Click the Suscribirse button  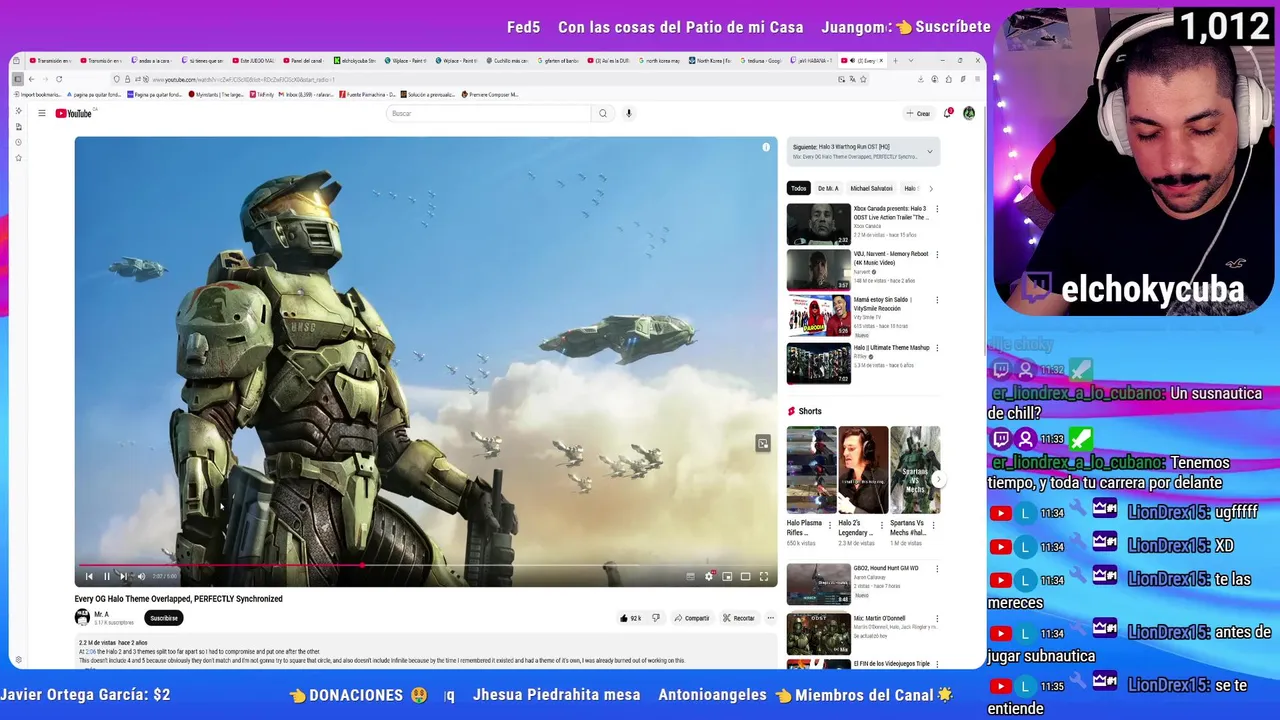click(x=164, y=618)
